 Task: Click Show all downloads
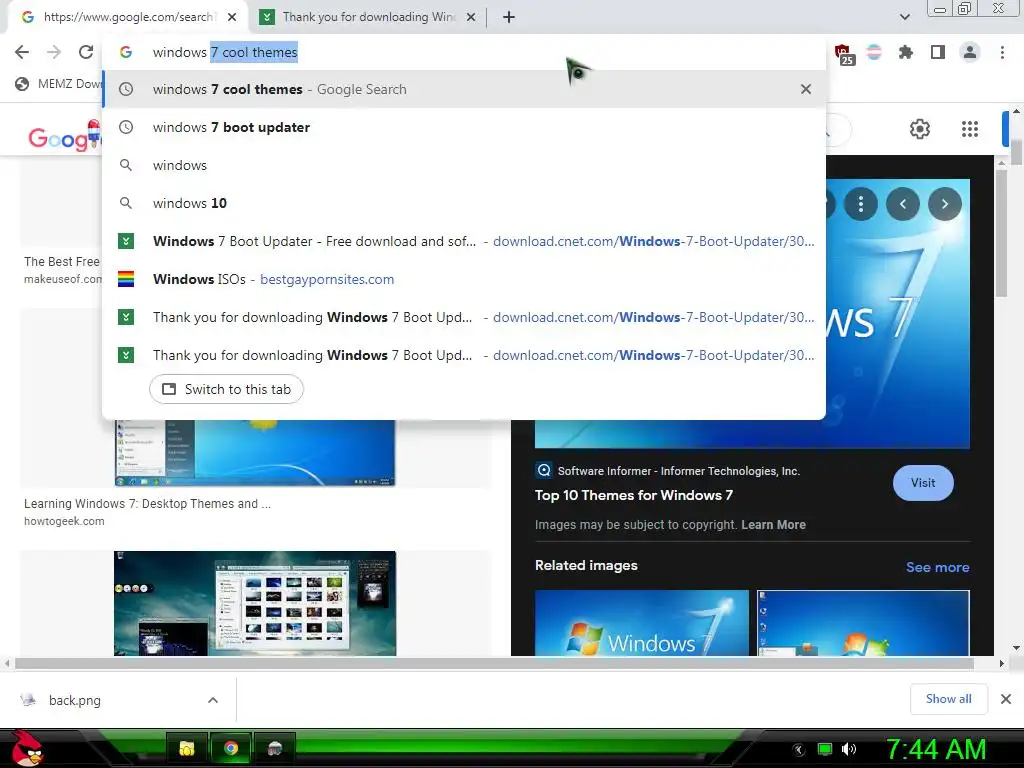point(948,699)
